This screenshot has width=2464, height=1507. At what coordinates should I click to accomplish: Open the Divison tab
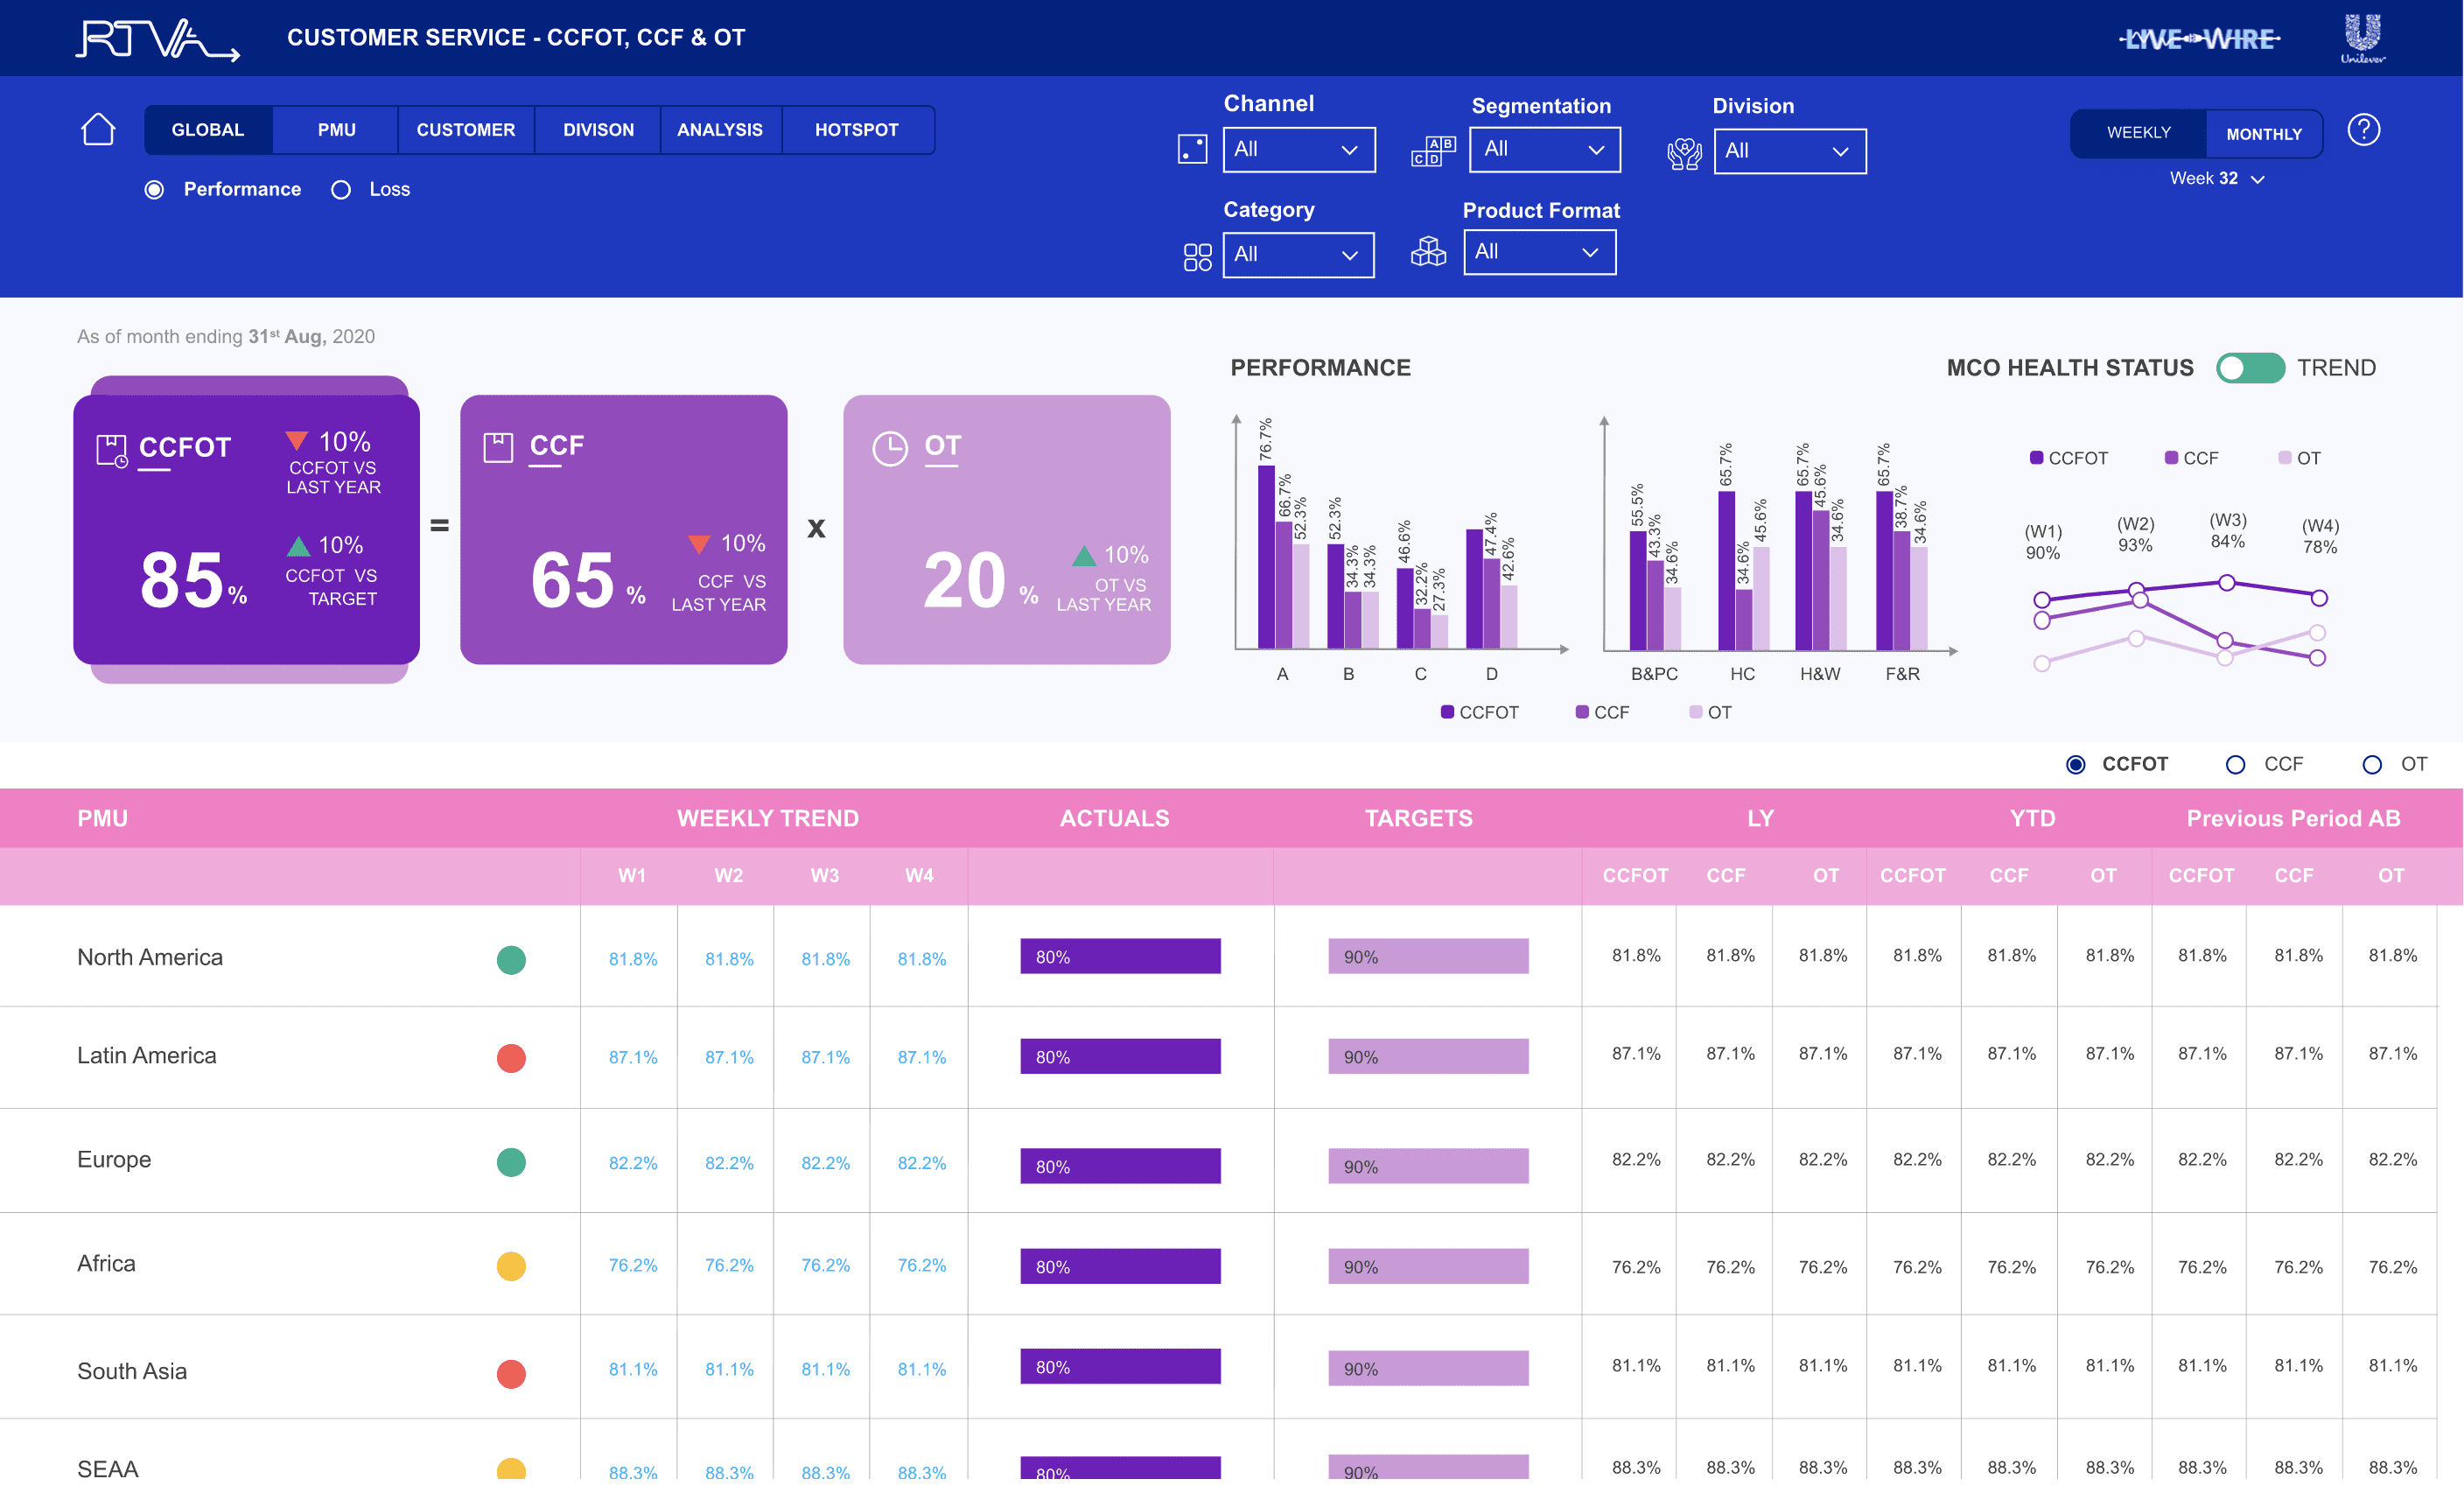point(598,130)
